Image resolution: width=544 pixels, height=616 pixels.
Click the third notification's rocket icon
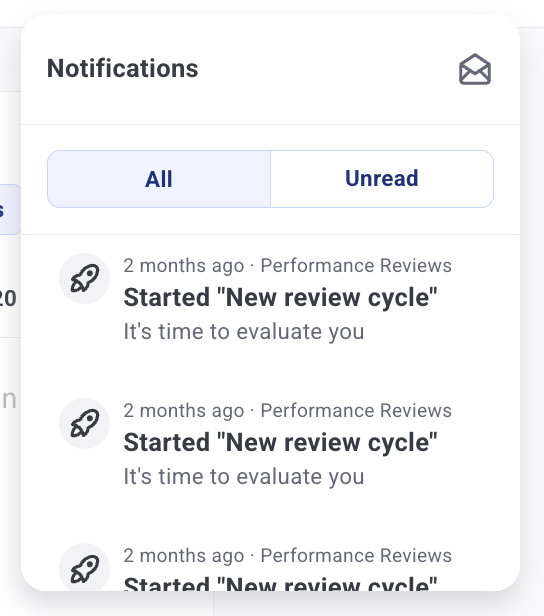[x=84, y=567]
